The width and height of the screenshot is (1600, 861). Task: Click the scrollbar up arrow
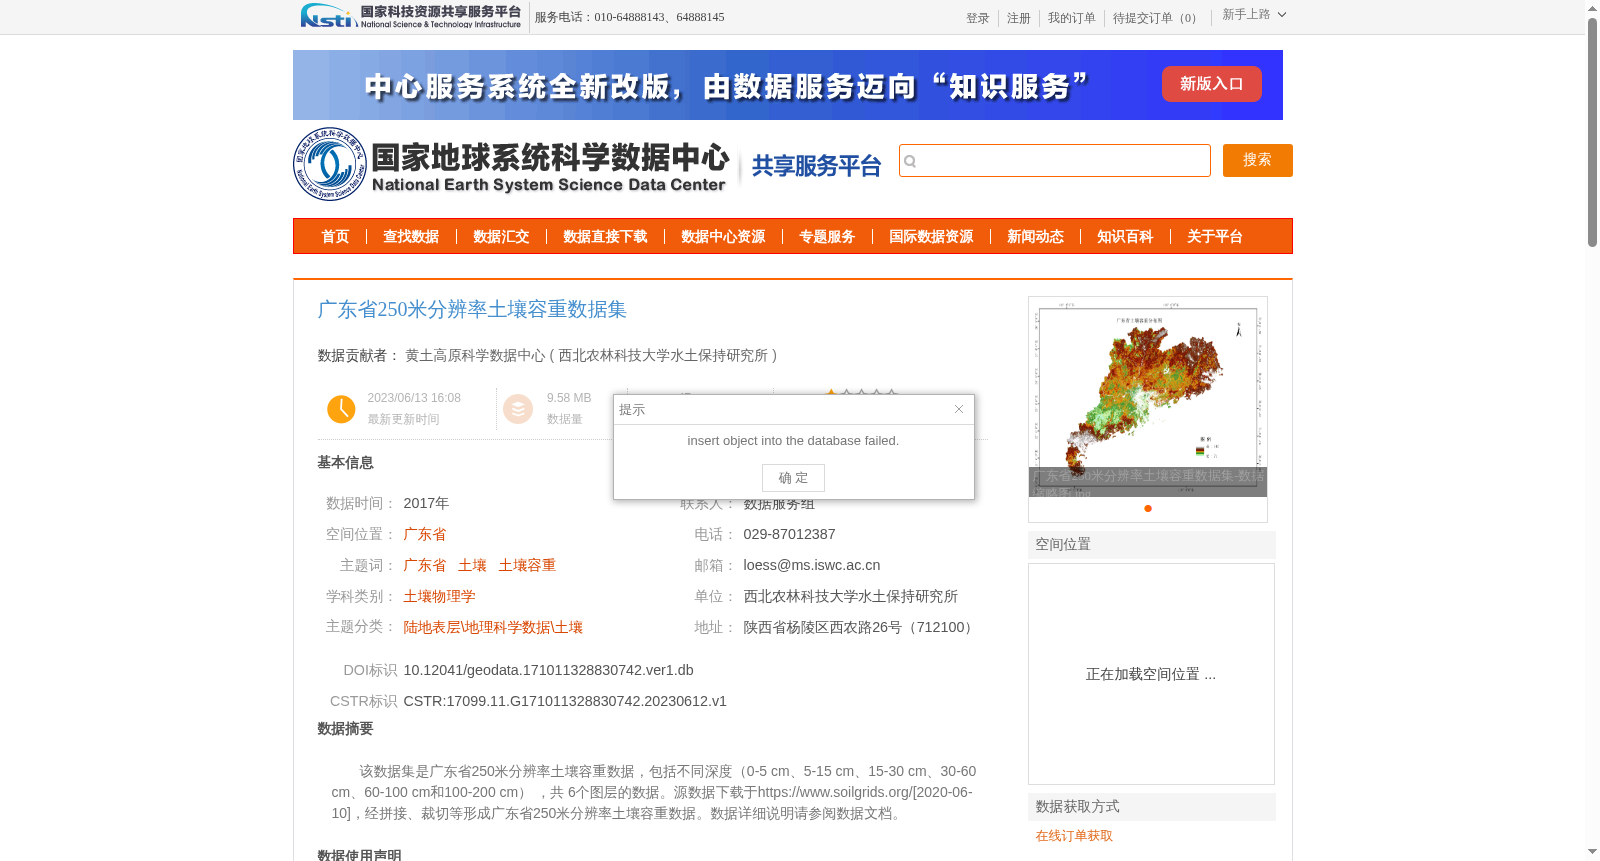click(x=1592, y=7)
